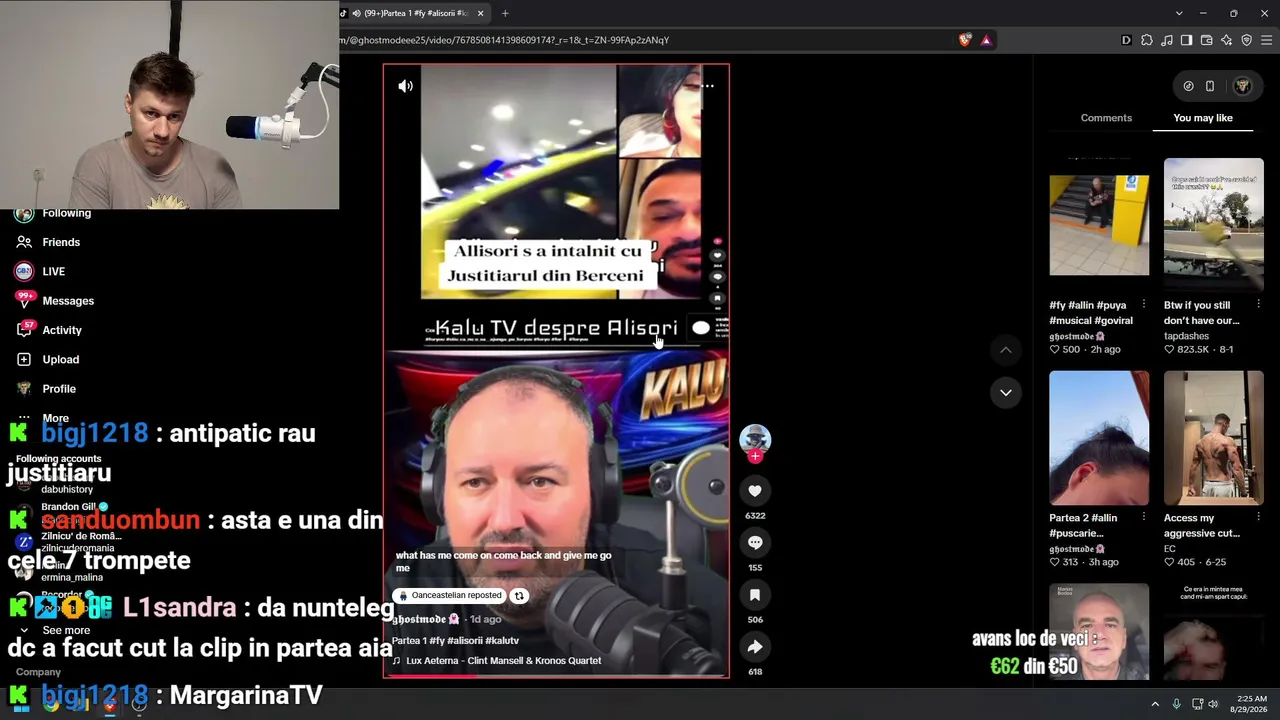
Task: Open the search tabs dropdown chevron
Action: [1179, 13]
